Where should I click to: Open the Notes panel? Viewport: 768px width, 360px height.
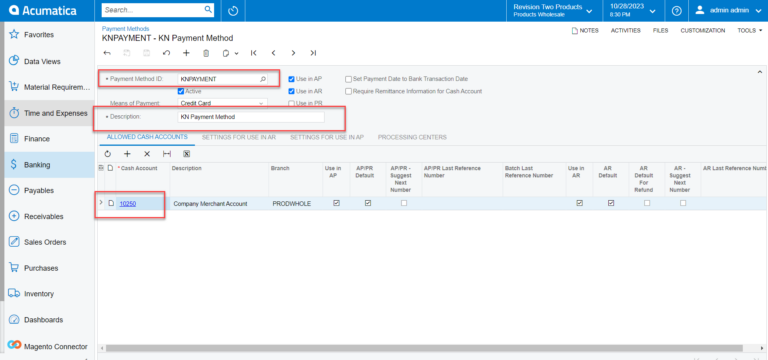coord(585,30)
